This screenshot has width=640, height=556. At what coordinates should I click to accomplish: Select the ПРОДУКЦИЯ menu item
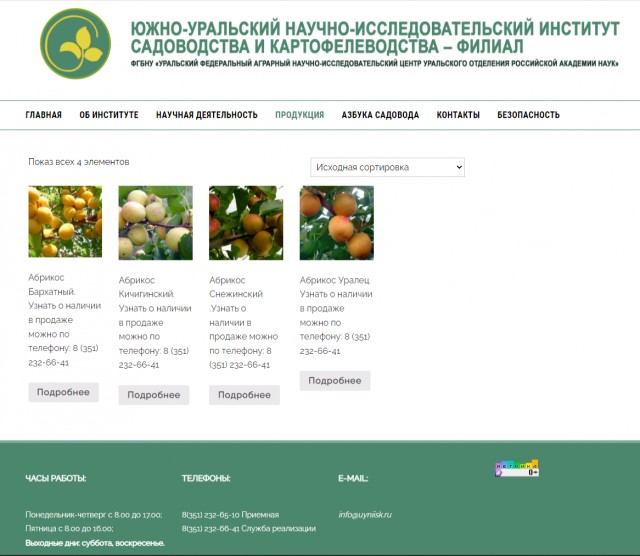(x=300, y=115)
